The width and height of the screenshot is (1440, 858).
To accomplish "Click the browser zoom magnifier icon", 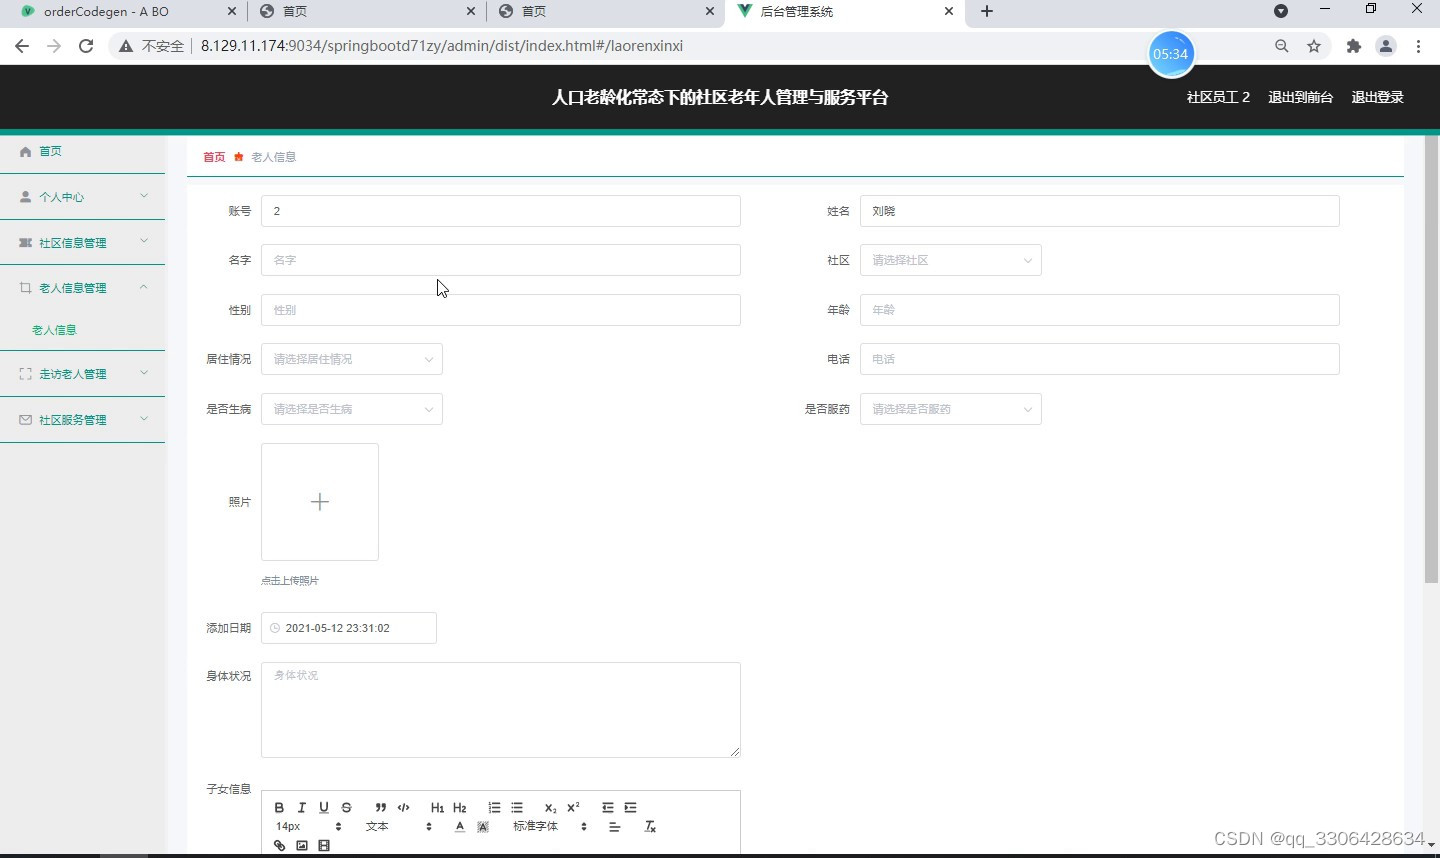I will (1282, 46).
